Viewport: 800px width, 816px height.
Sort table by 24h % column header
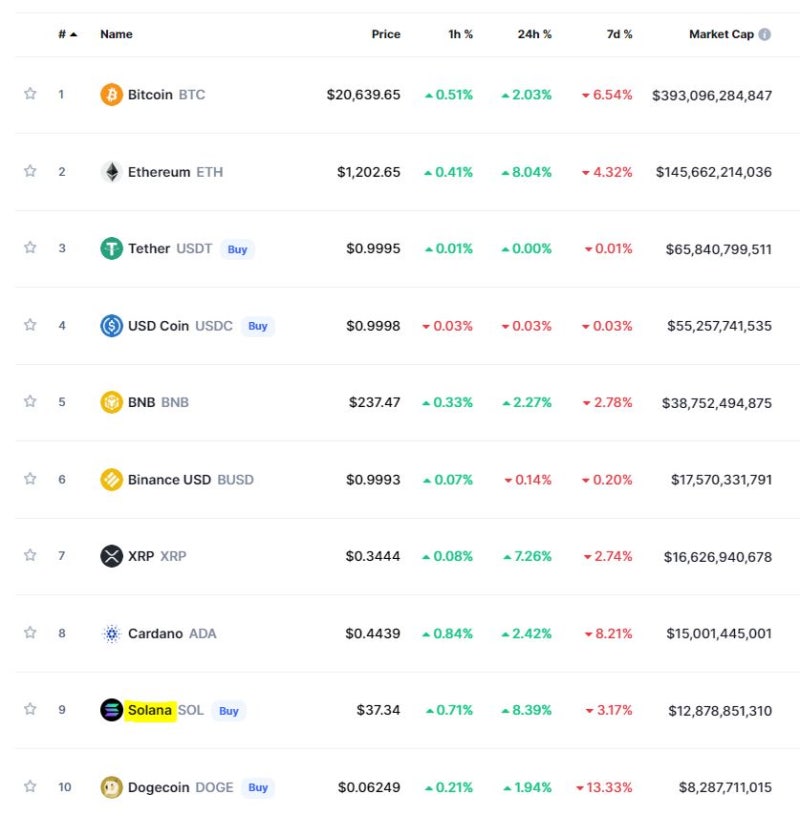pos(535,34)
